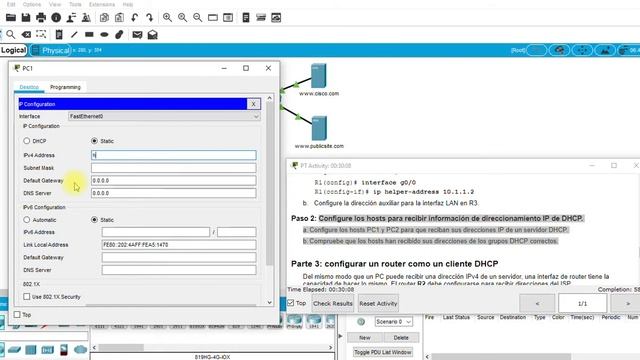This screenshot has height=360, width=640.
Task: Open the Extensions menu
Action: [102, 4]
